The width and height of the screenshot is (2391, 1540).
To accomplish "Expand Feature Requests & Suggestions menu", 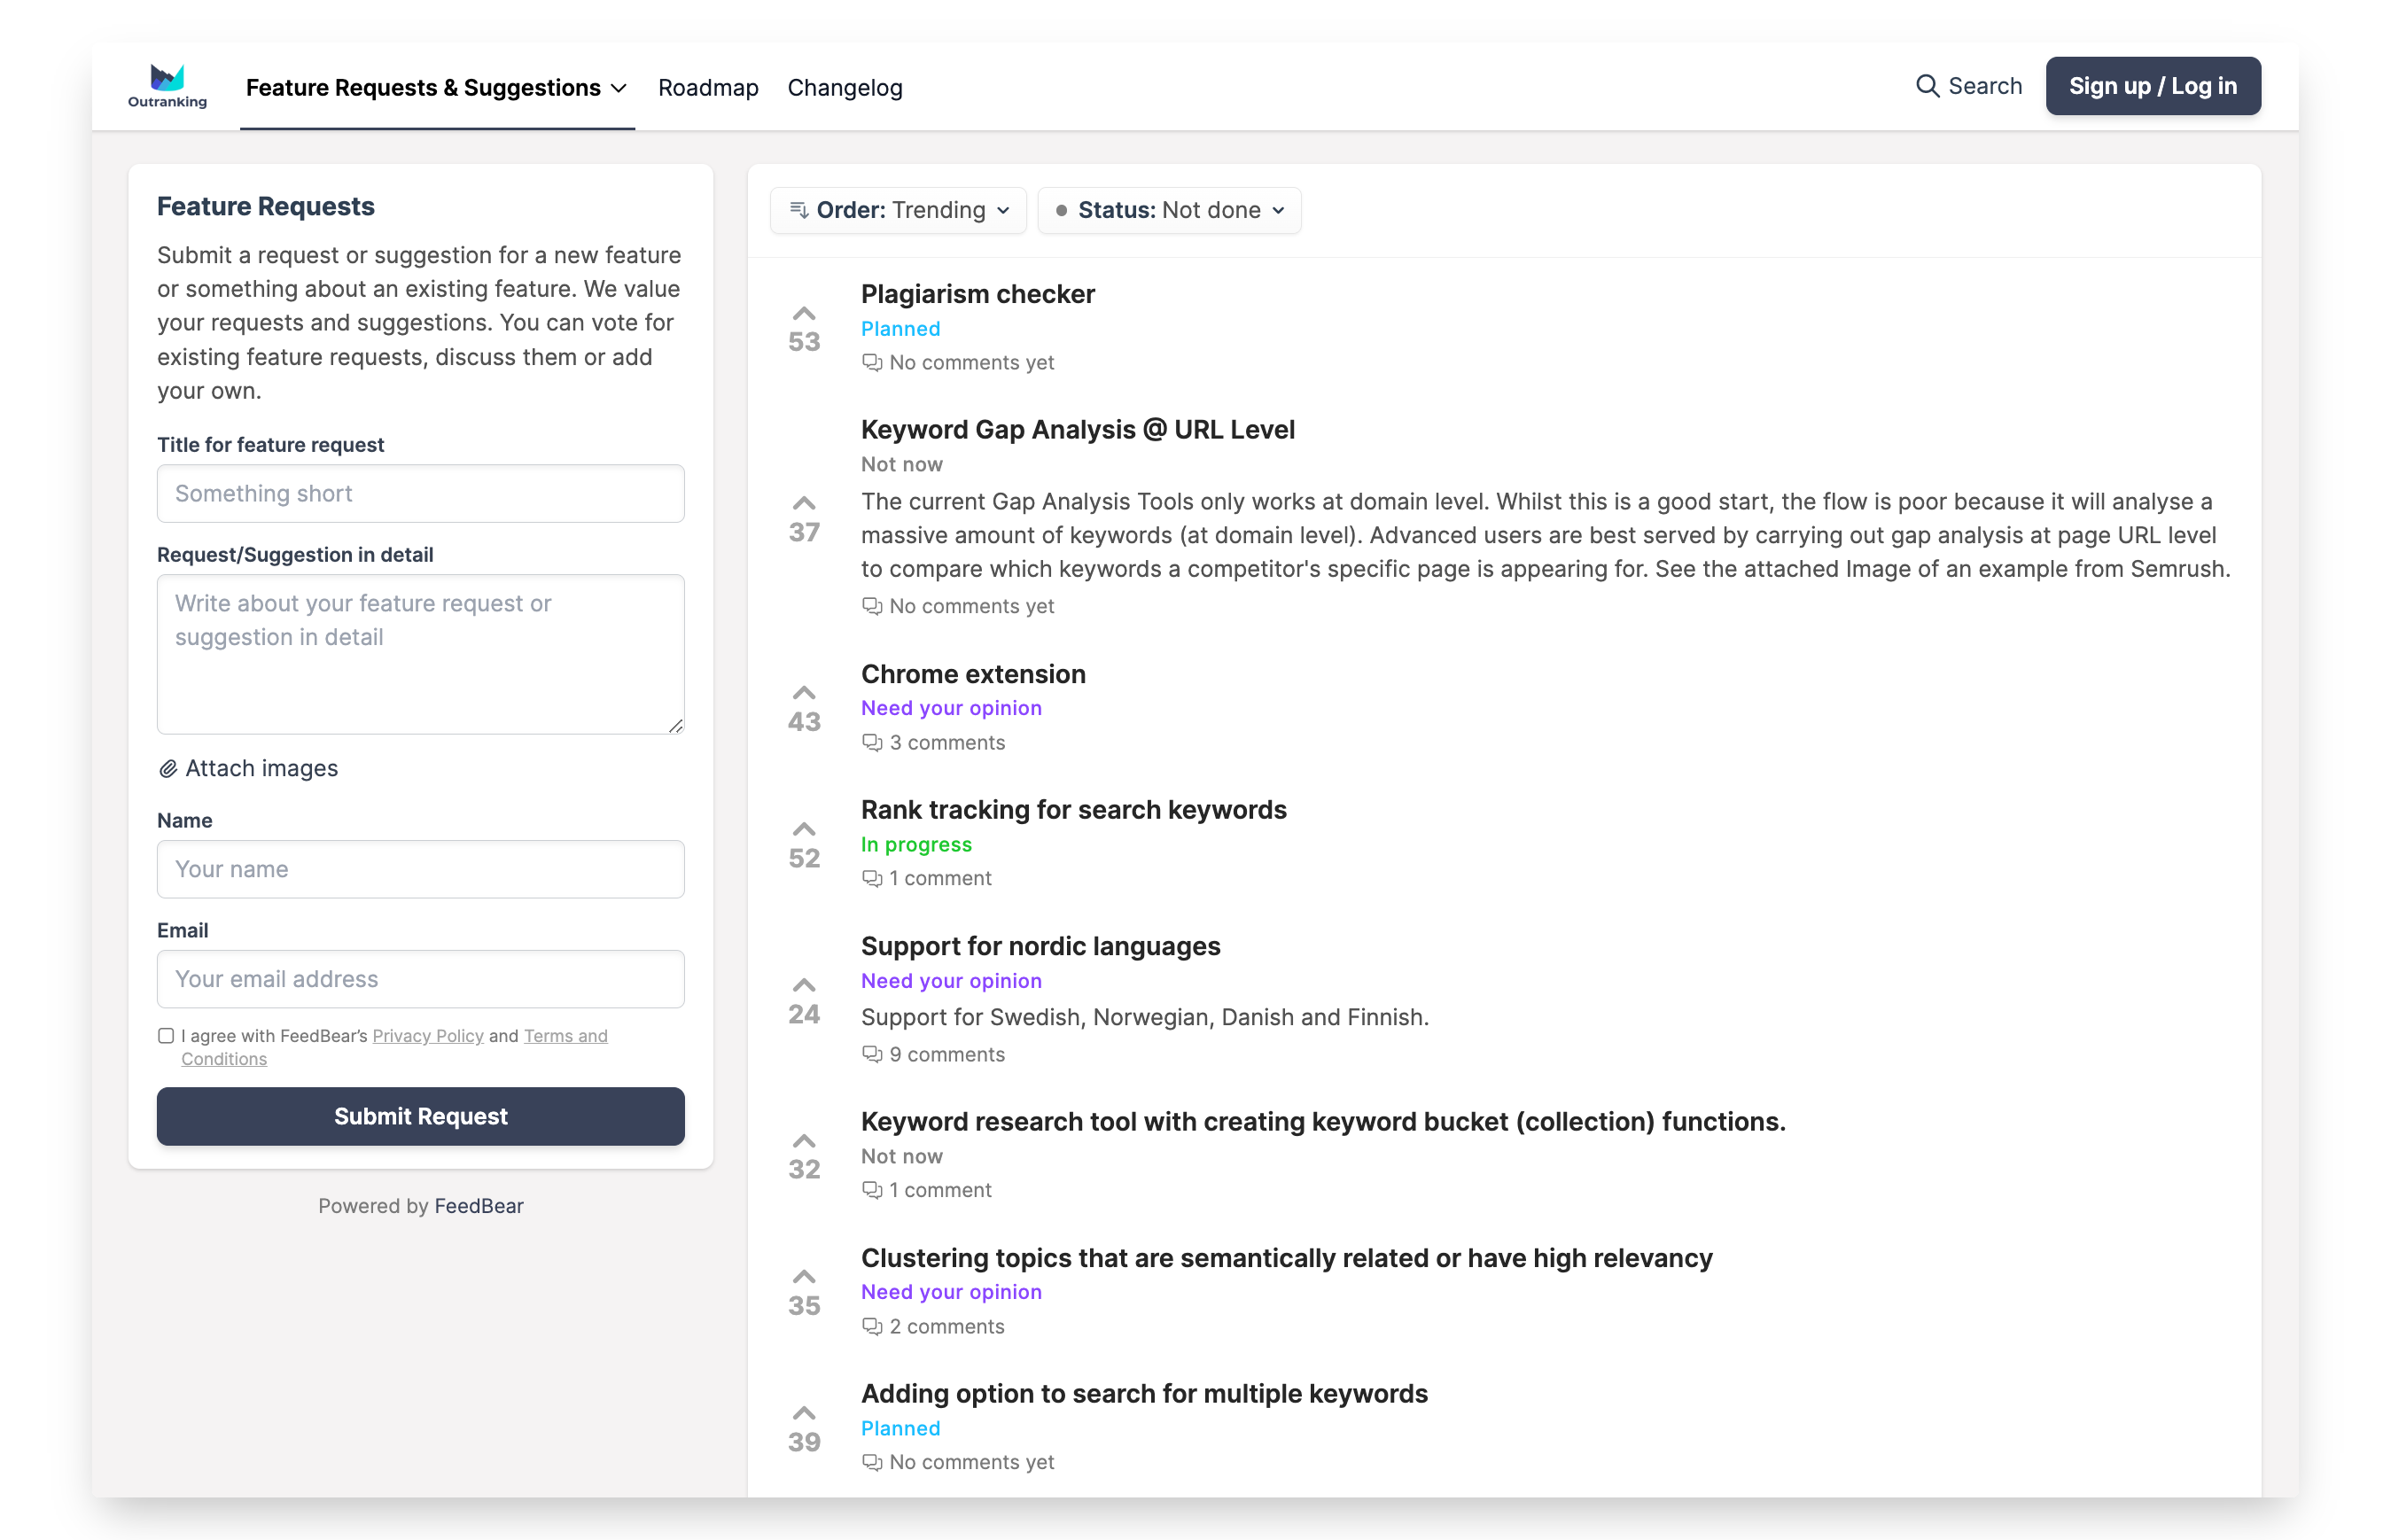I will [x=436, y=88].
